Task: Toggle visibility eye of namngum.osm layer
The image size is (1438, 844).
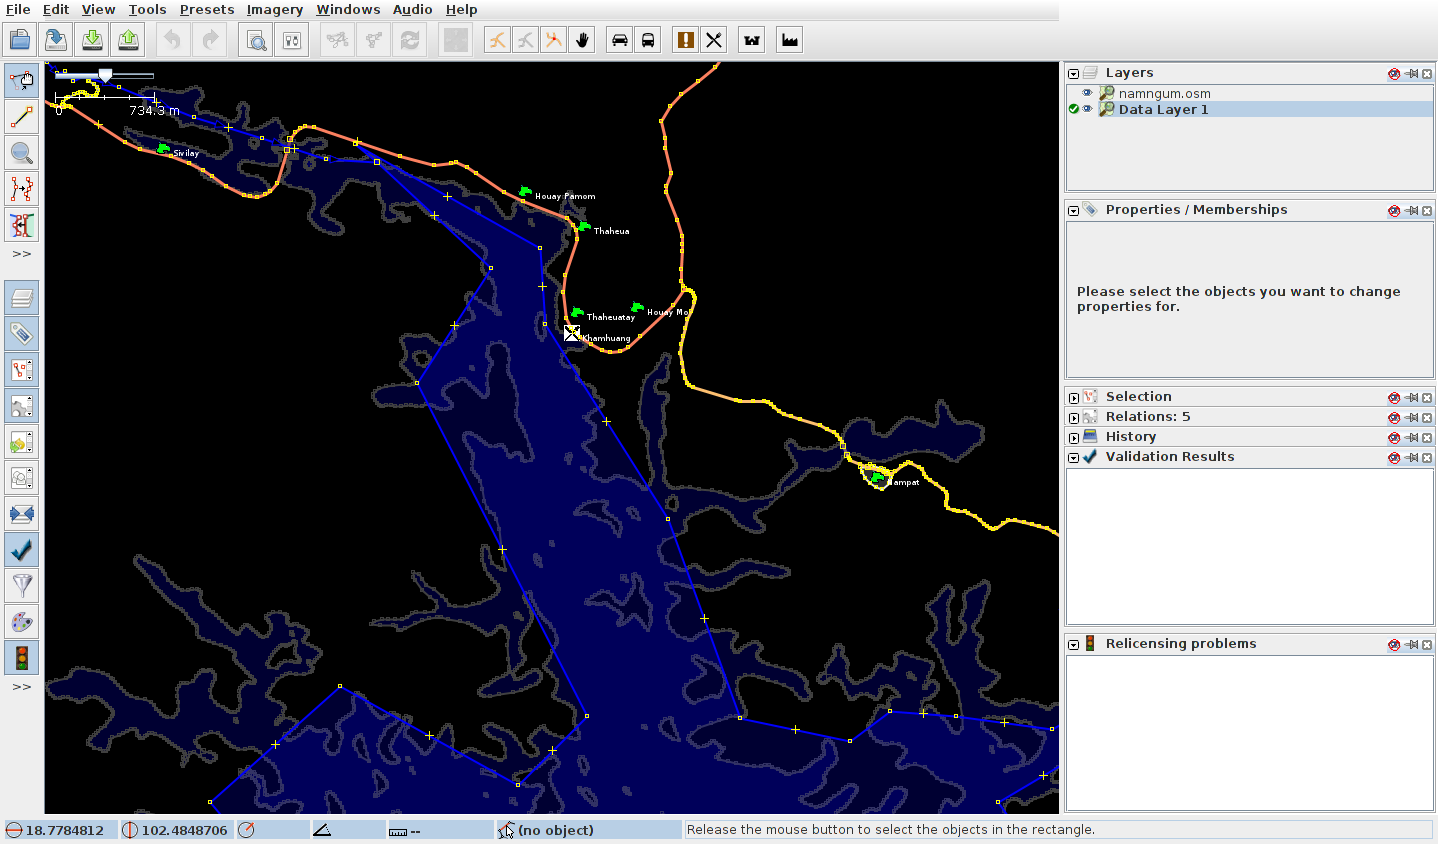Action: tap(1087, 93)
